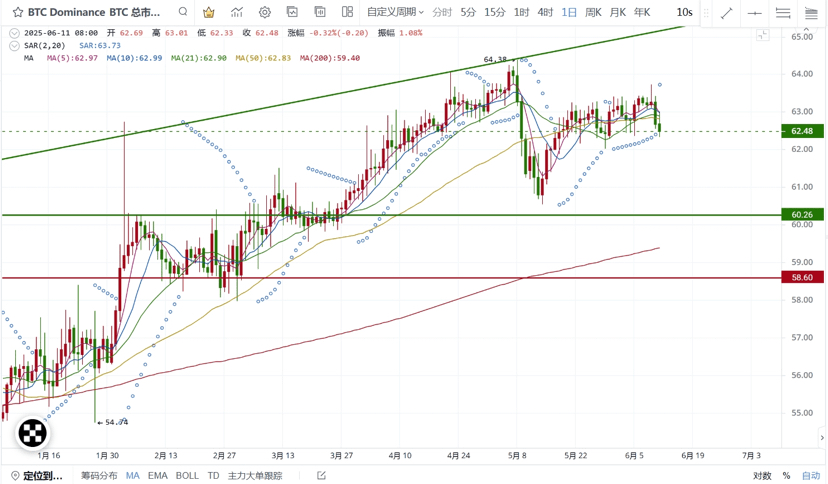Select the diagonal trend line tool
Screen dimensions: 828x484
(x=727, y=13)
